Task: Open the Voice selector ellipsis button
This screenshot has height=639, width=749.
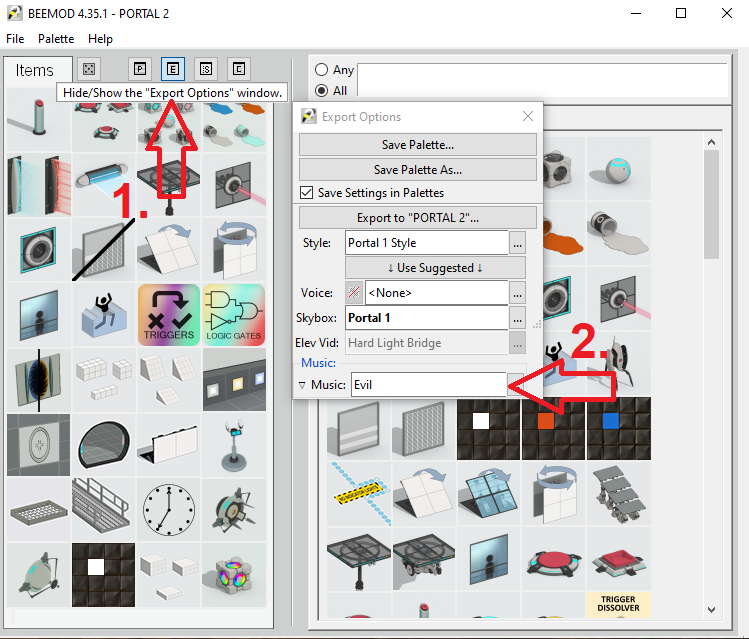Action: (517, 293)
